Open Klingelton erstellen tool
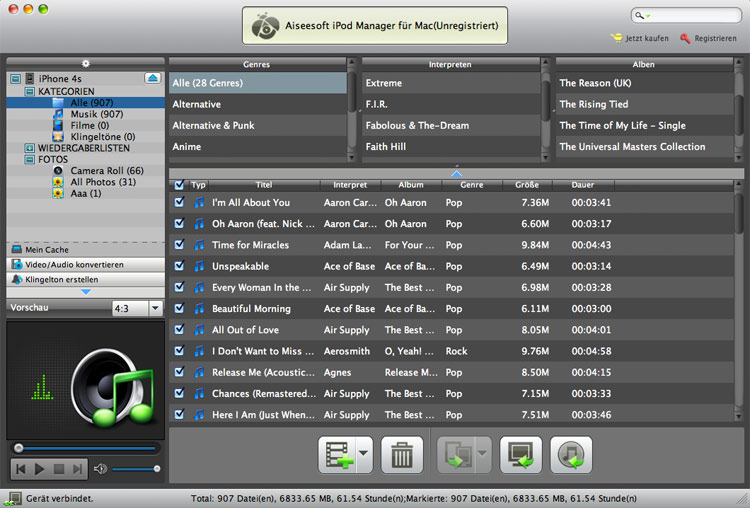This screenshot has width=750, height=508. (x=86, y=279)
